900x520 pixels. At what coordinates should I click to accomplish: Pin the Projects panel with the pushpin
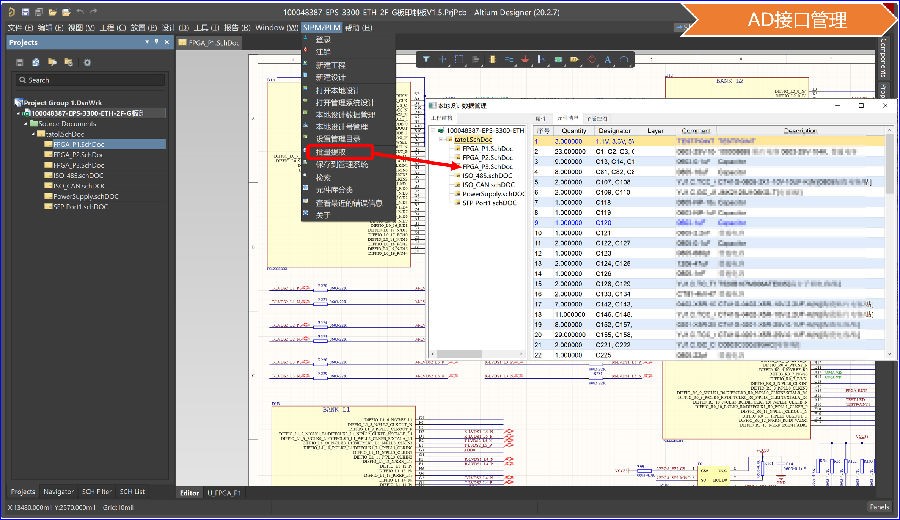click(x=156, y=43)
